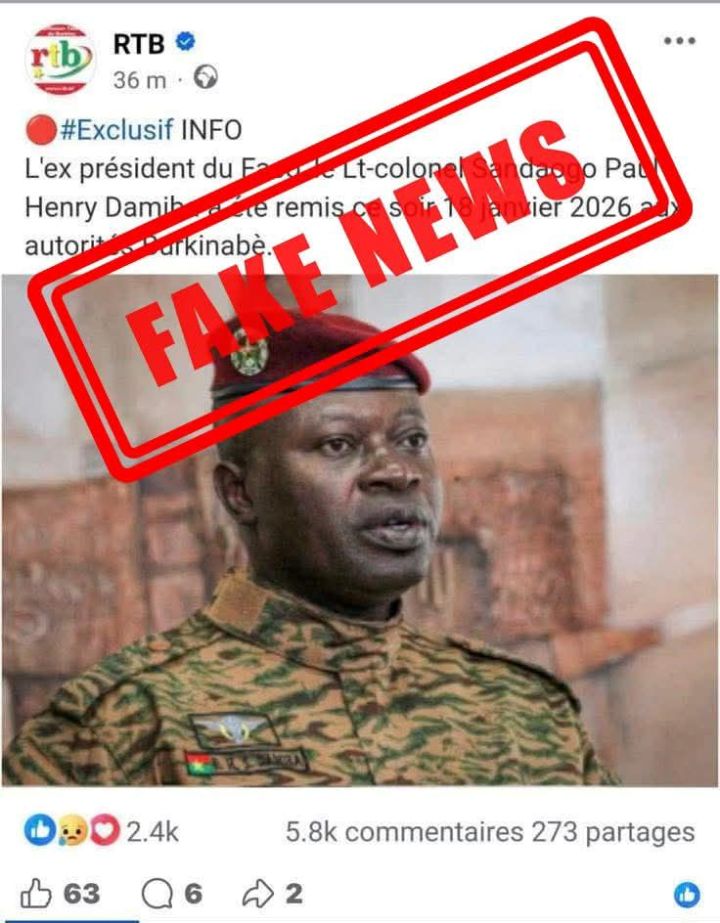Click the post text about Lt-colonel Damiba

tap(352, 208)
